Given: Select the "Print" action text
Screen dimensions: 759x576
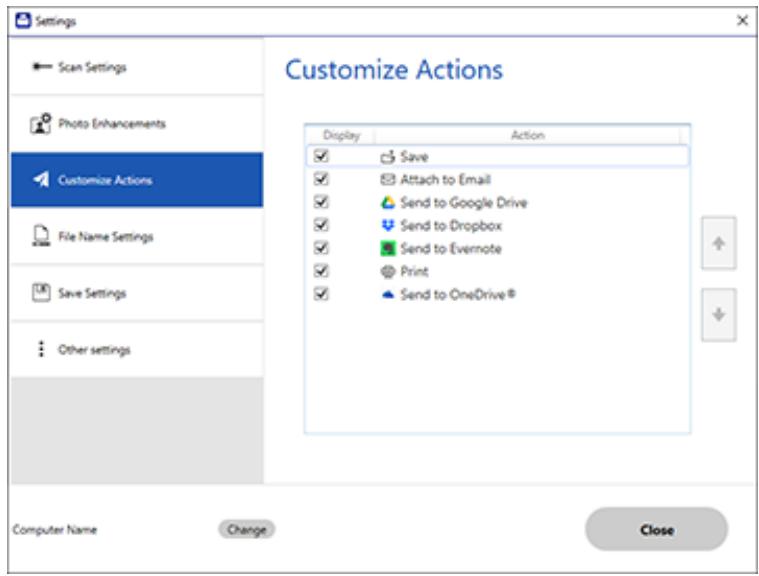Looking at the screenshot, I should [414, 272].
